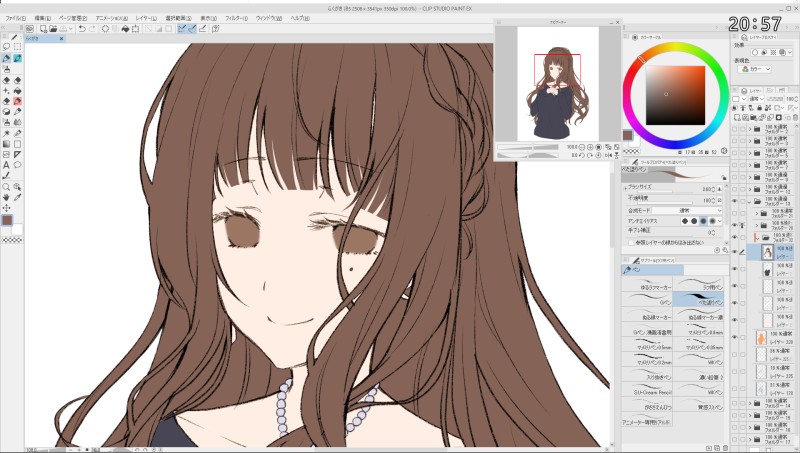Image resolution: width=800 pixels, height=453 pixels.
Task: Select the hand move-canvas tool
Action: pos(6,197)
